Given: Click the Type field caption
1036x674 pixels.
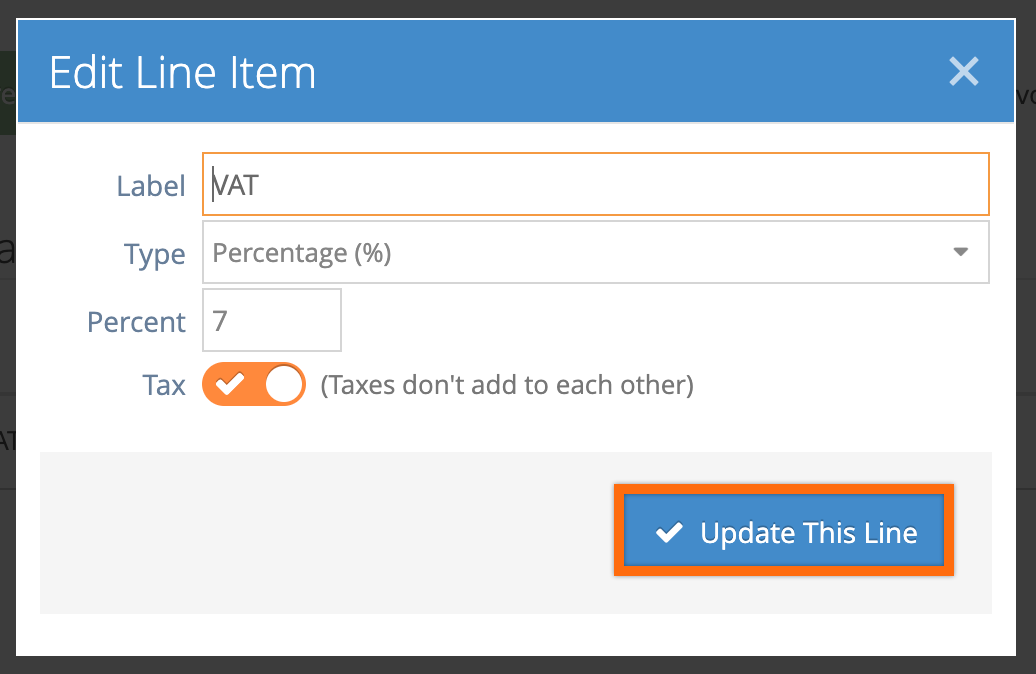Looking at the screenshot, I should (x=155, y=254).
